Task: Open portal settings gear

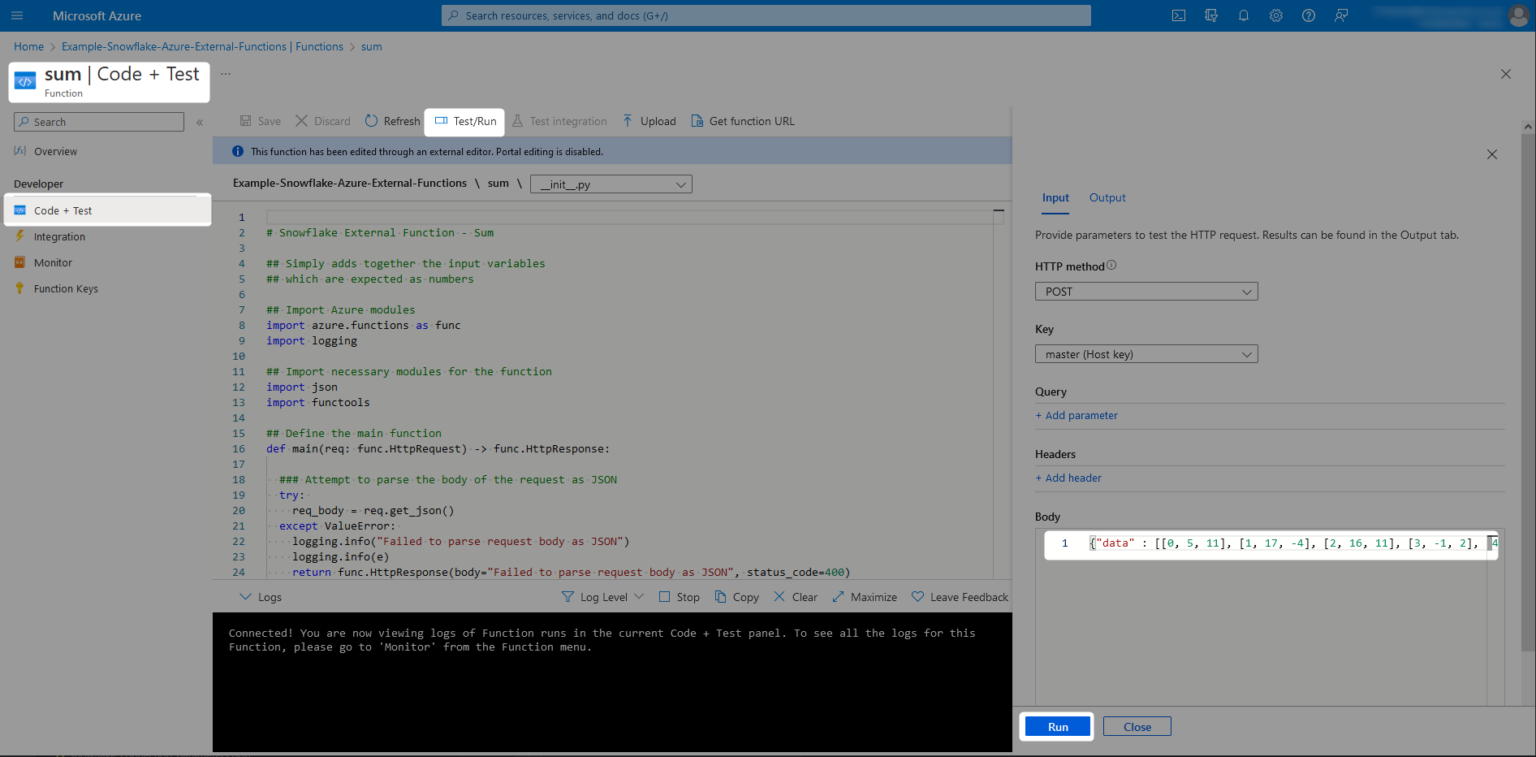Action: click(1276, 15)
